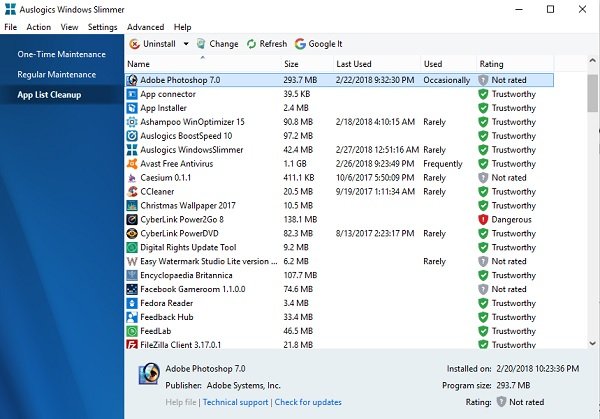This screenshot has width=600, height=419.
Task: Select the Avast Free Antivirus icon
Action: [132, 164]
